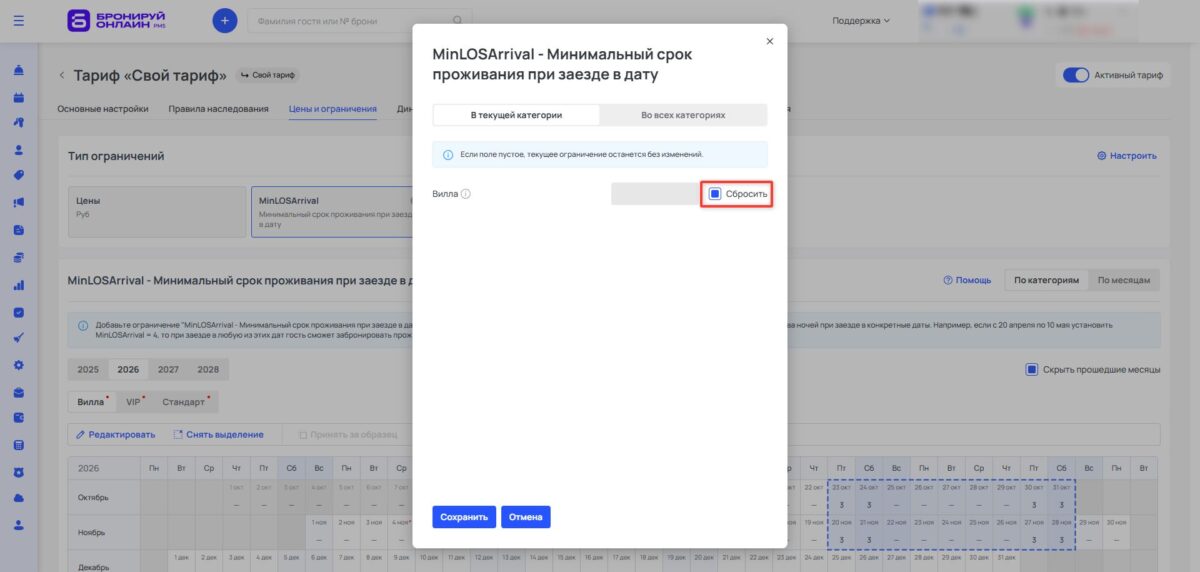1200x572 pixels.
Task: Click the info icon next to Вилла
Action: click(465, 194)
